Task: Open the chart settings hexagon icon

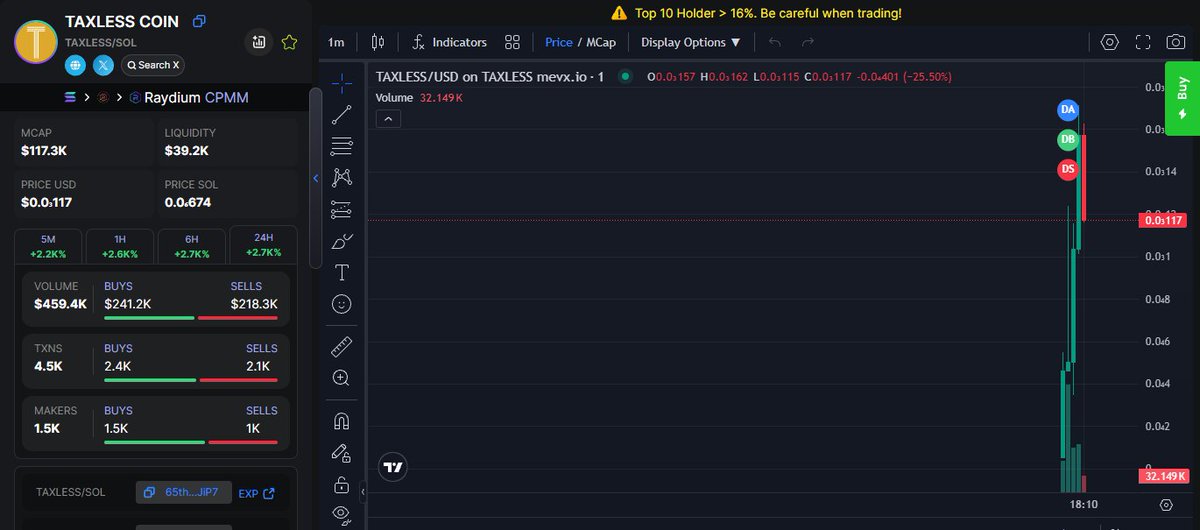Action: 1109,42
